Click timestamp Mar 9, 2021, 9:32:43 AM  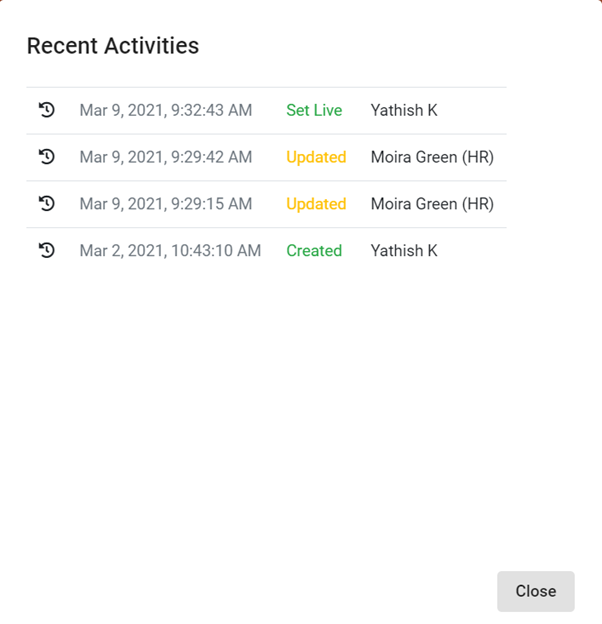(x=166, y=110)
